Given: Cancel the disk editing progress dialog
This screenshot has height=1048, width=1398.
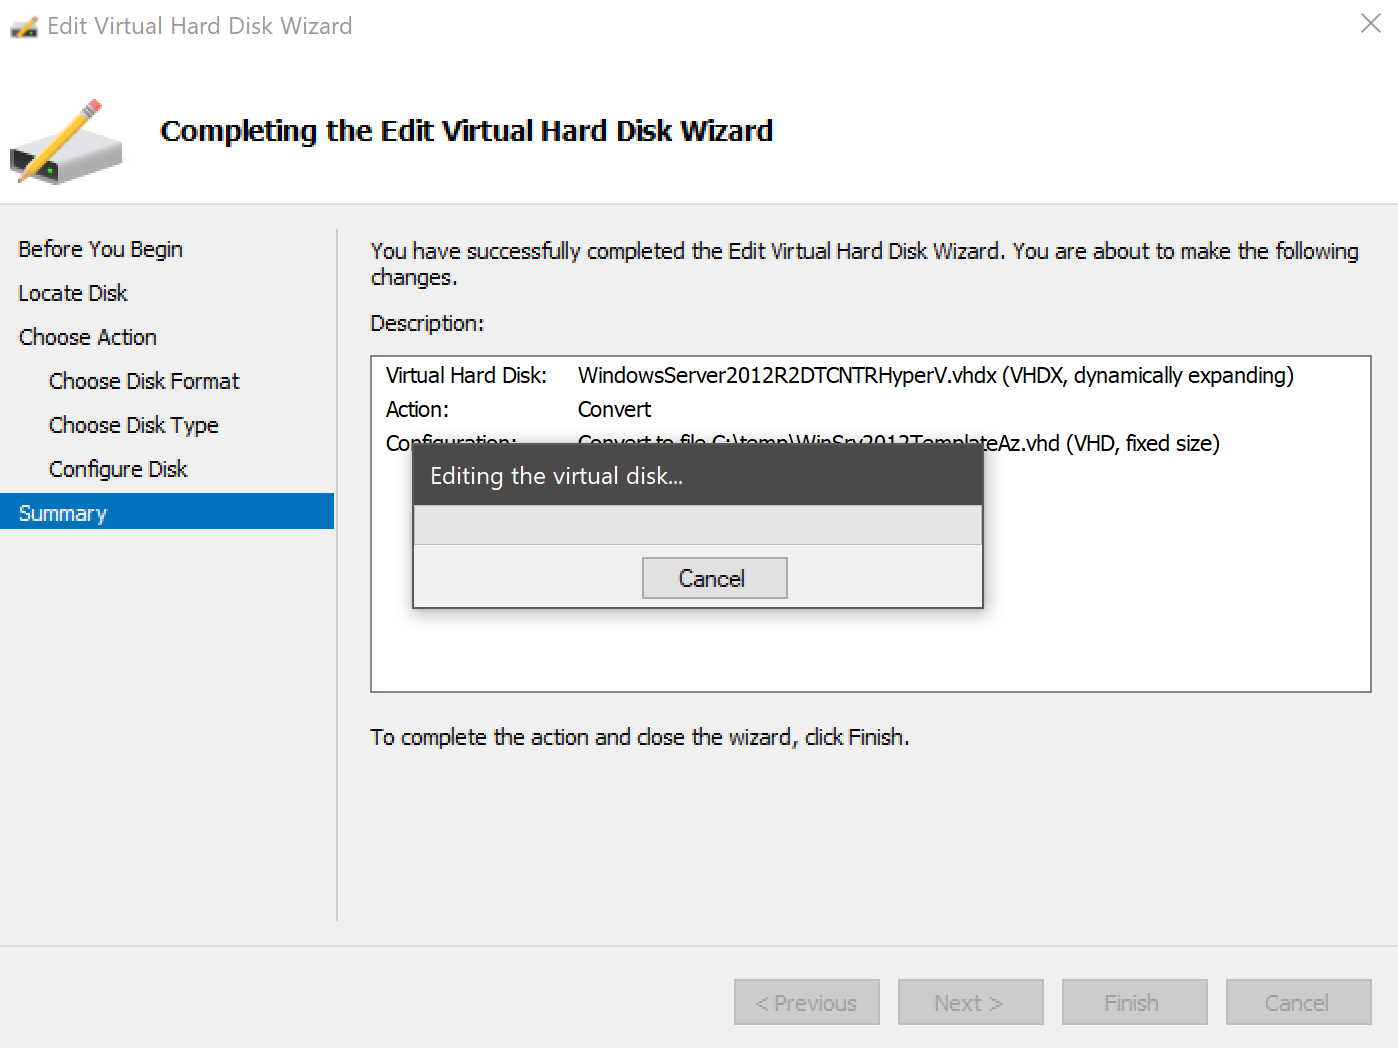Looking at the screenshot, I should coord(714,578).
